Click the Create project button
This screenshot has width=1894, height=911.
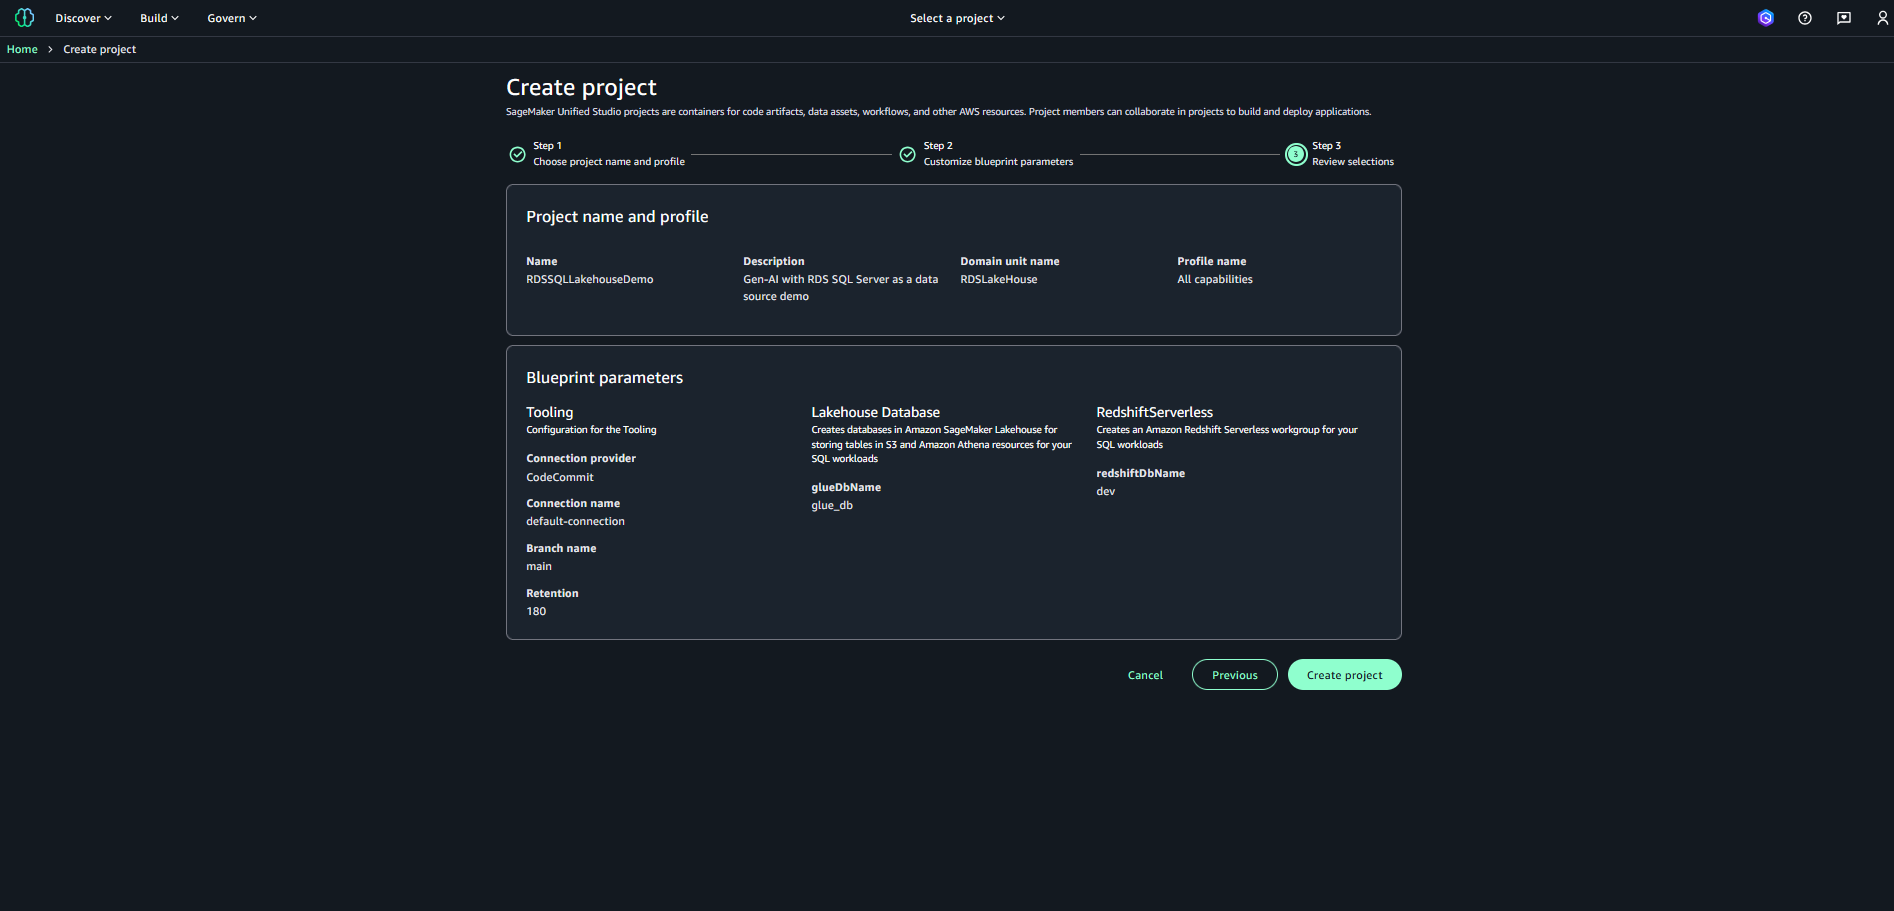point(1345,675)
